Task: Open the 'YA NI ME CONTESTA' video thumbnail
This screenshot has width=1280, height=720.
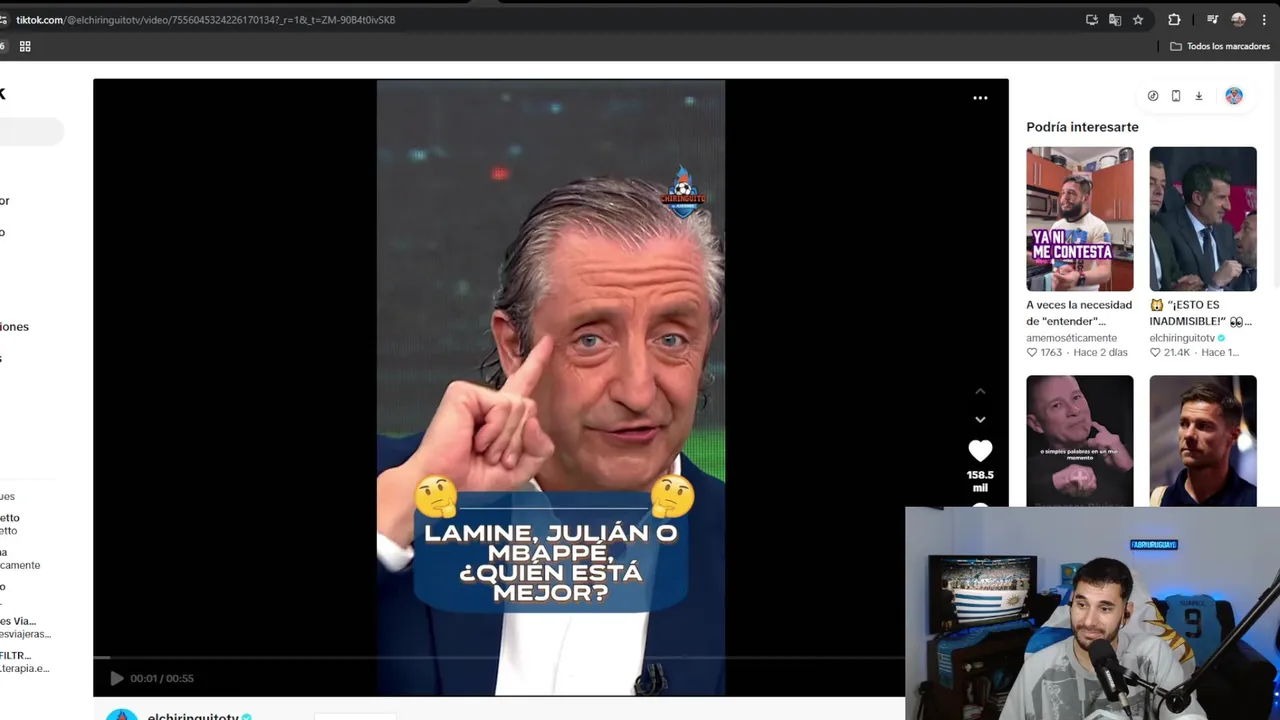Action: [1079, 219]
